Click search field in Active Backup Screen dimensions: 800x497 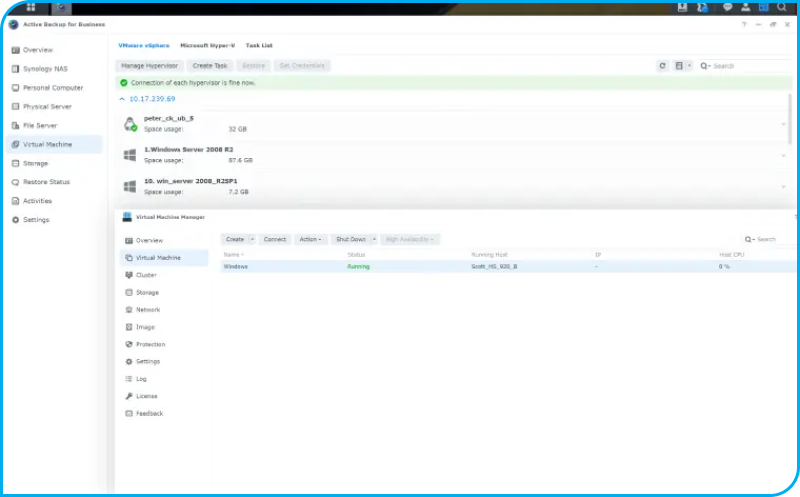[745, 66]
